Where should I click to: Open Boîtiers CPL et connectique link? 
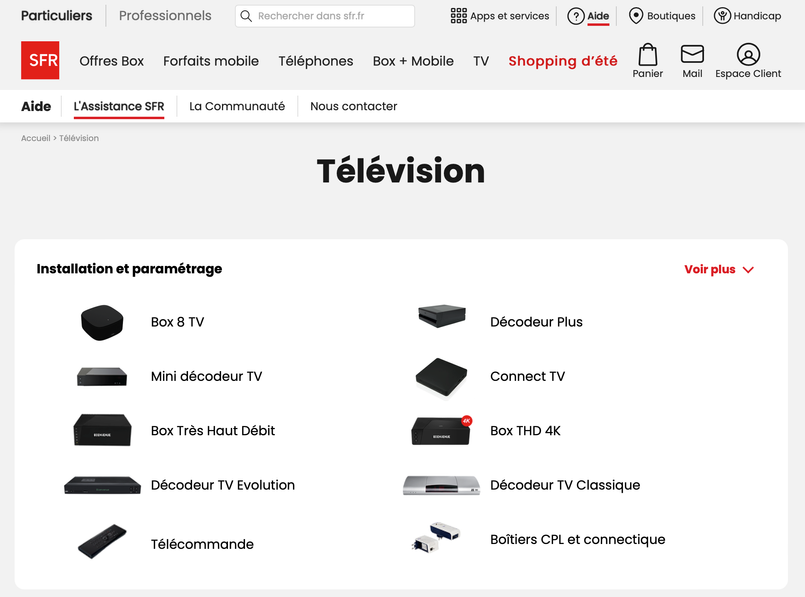point(577,540)
